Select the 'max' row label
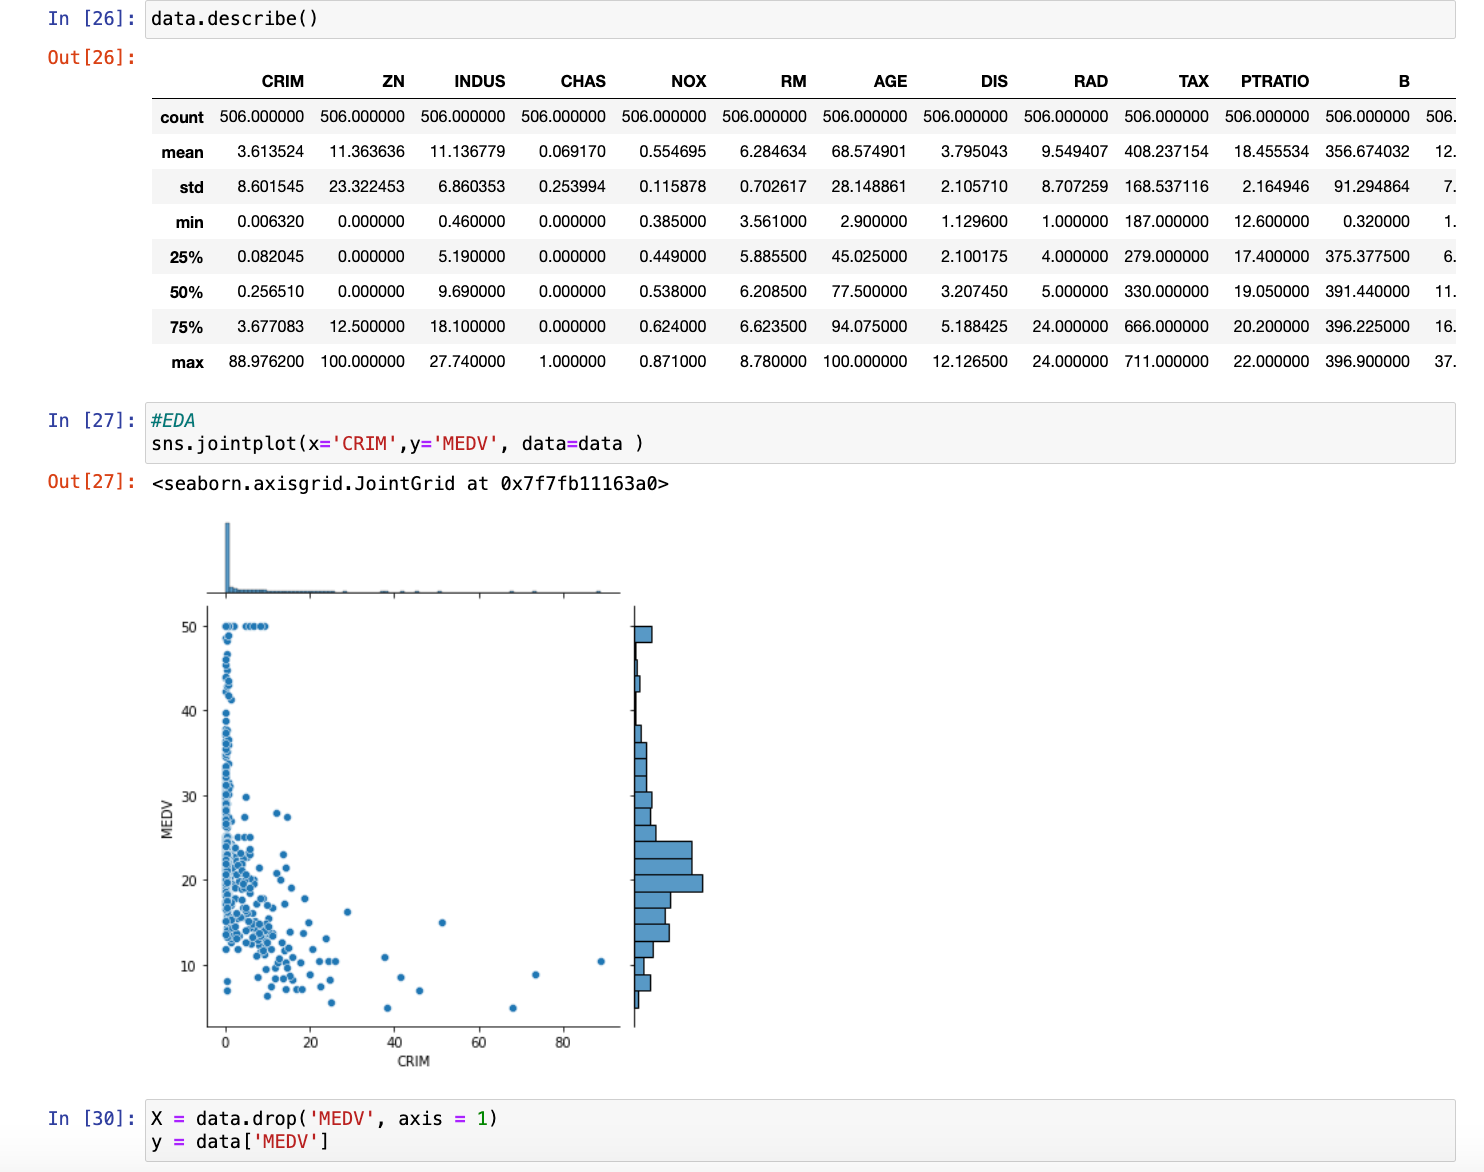This screenshot has width=1484, height=1172. [x=187, y=362]
